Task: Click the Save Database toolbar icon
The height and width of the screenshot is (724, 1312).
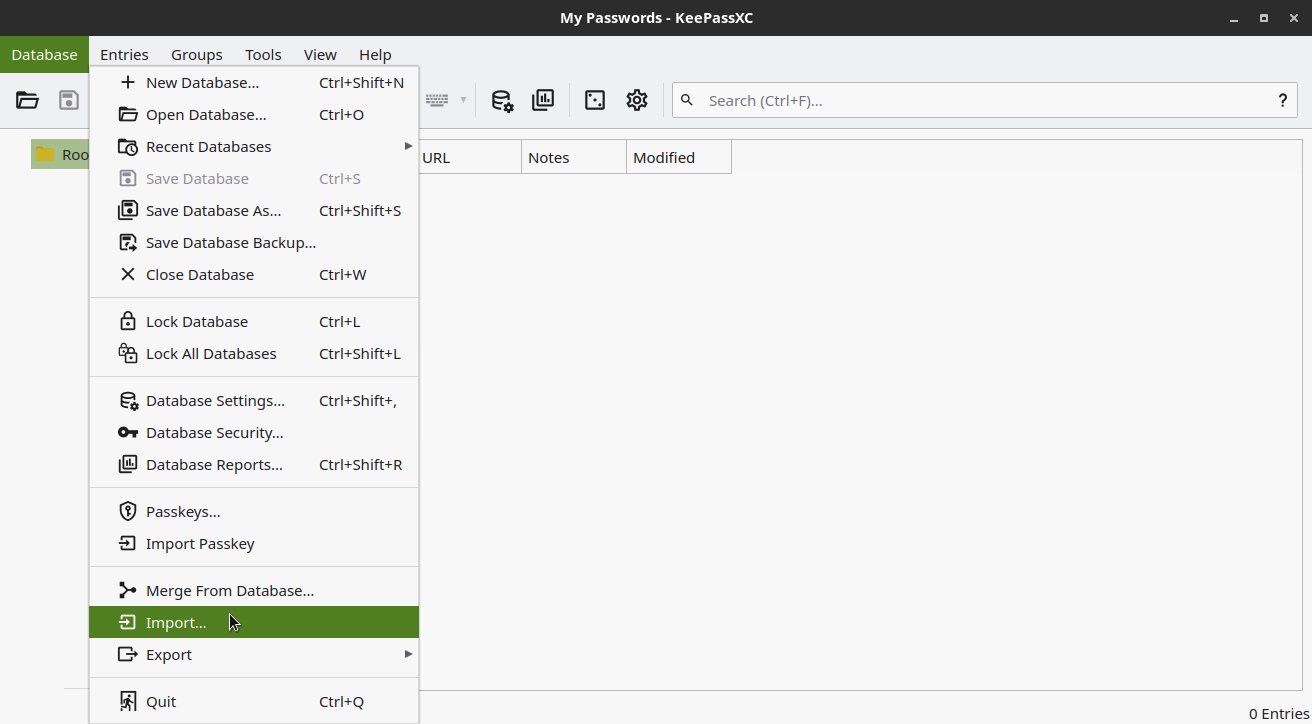Action: (x=68, y=100)
